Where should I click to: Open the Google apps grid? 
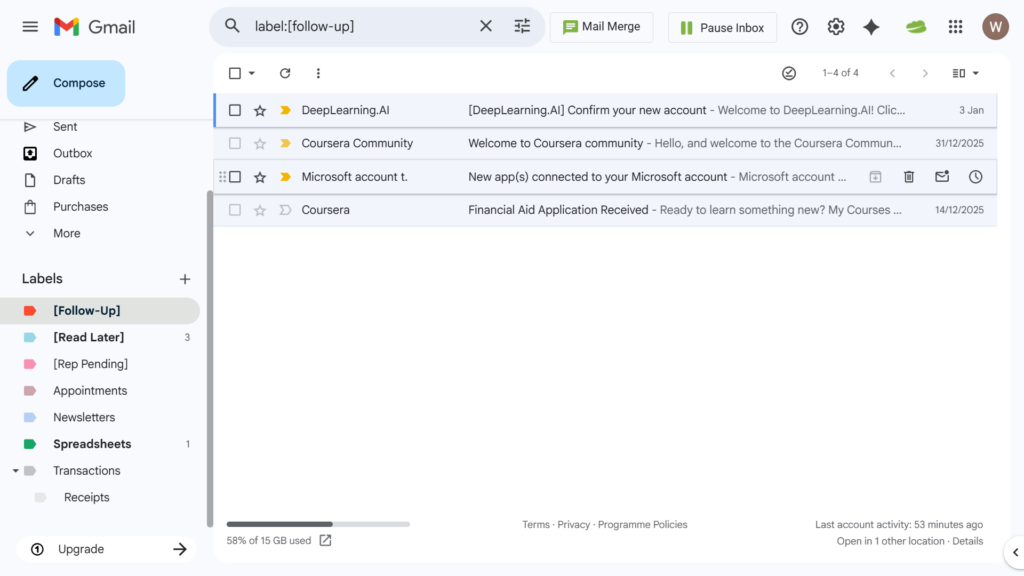955,27
